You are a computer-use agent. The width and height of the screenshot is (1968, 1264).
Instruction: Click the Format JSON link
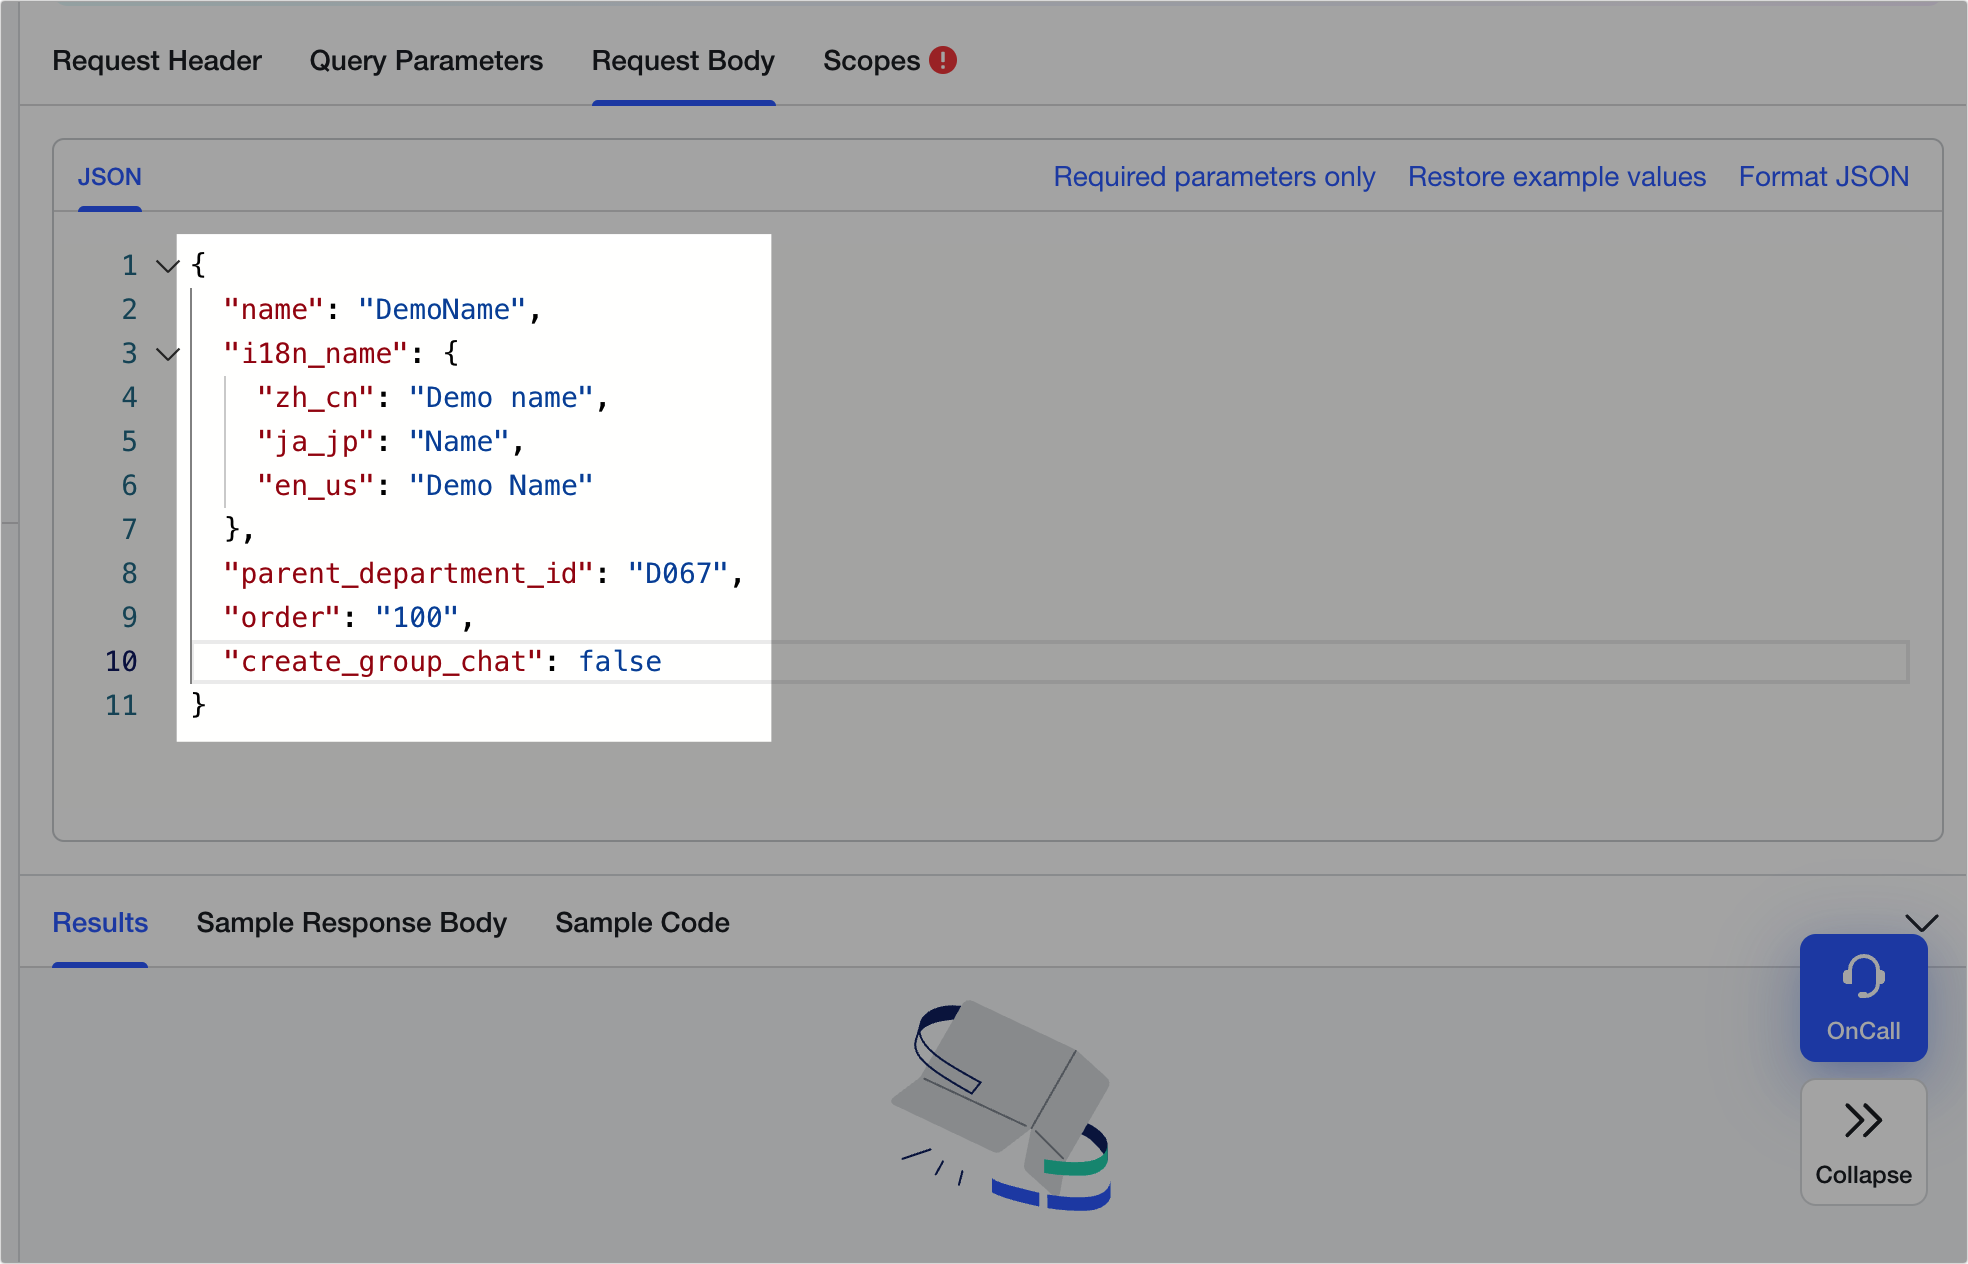click(1823, 177)
